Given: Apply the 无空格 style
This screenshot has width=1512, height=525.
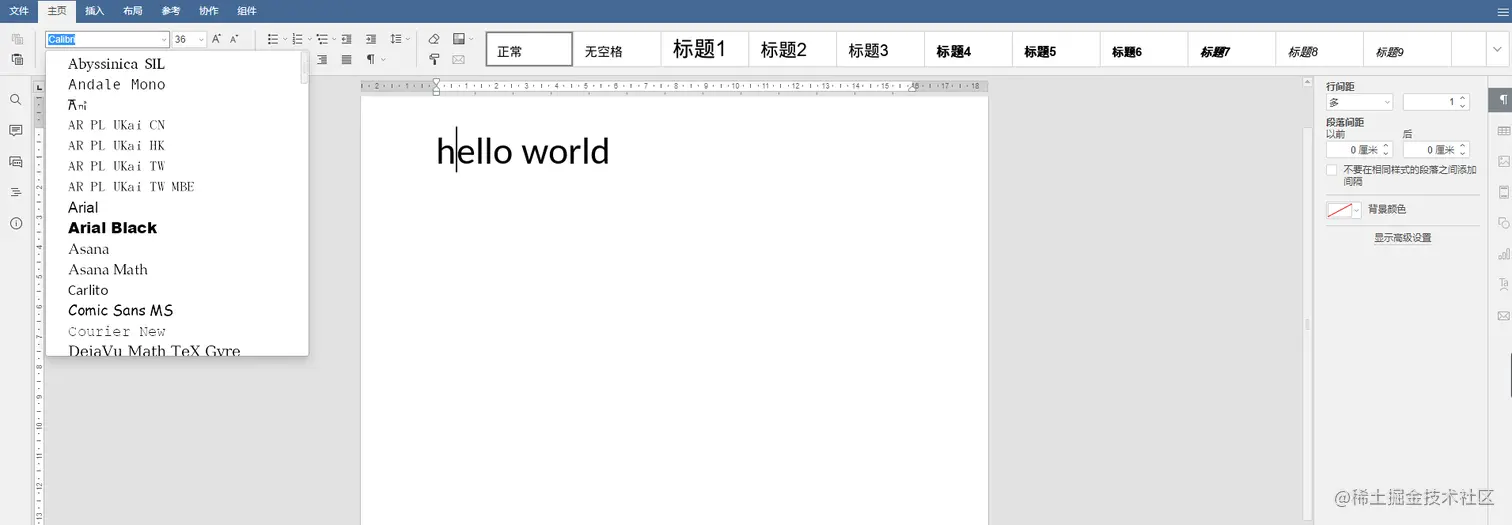Looking at the screenshot, I should click(617, 49).
